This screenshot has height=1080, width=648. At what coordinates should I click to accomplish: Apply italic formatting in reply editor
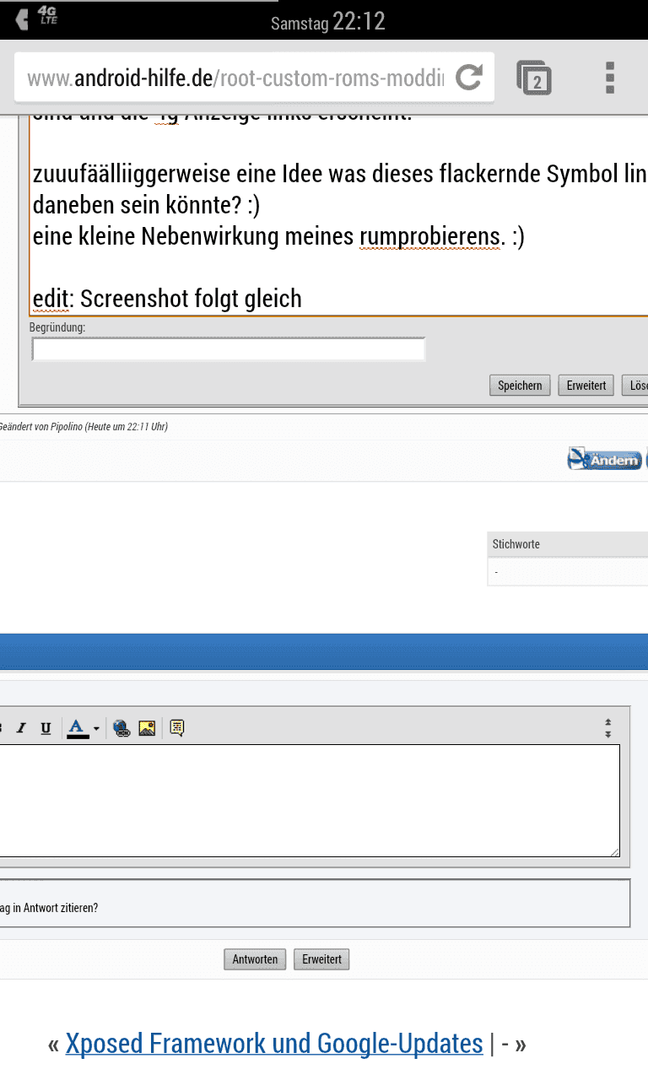coord(21,728)
